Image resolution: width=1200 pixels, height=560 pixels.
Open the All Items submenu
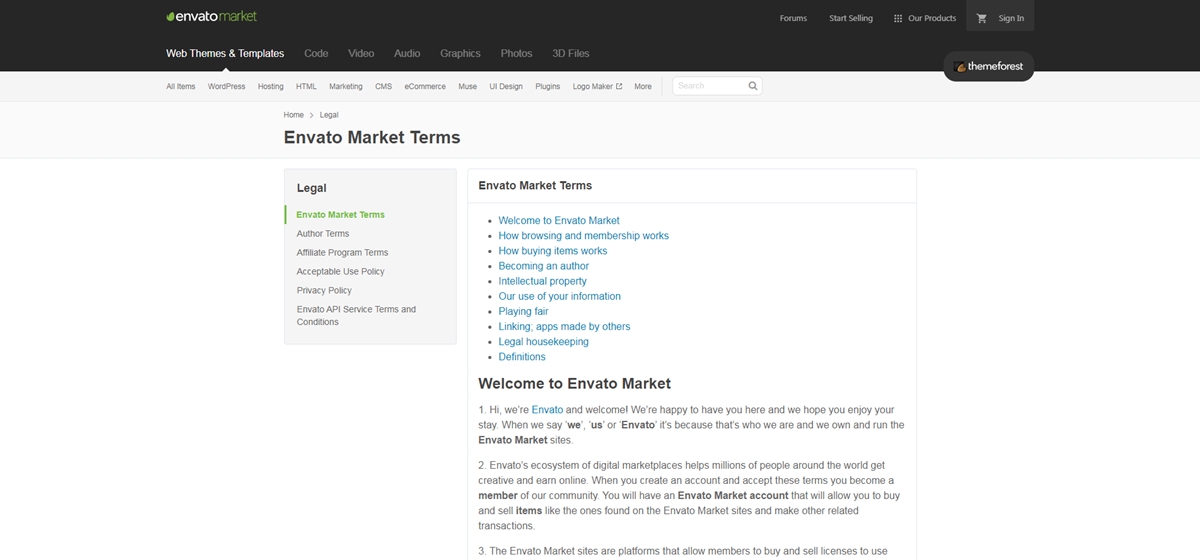point(181,86)
